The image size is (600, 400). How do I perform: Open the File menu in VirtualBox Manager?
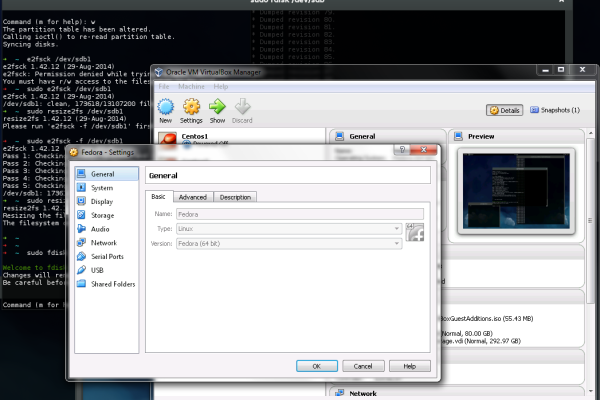coord(164,87)
